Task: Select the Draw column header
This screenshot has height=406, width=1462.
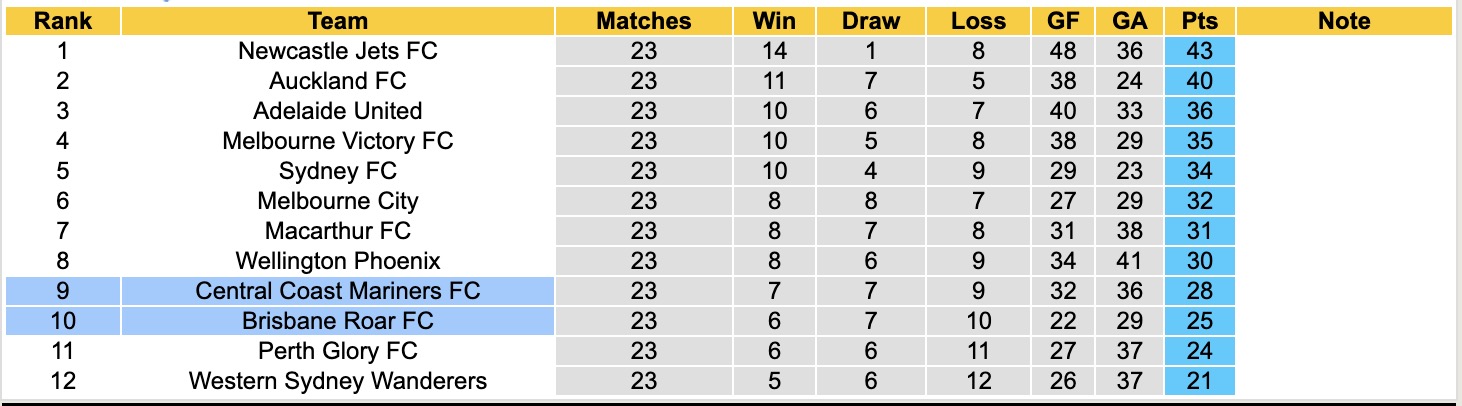Action: point(871,21)
